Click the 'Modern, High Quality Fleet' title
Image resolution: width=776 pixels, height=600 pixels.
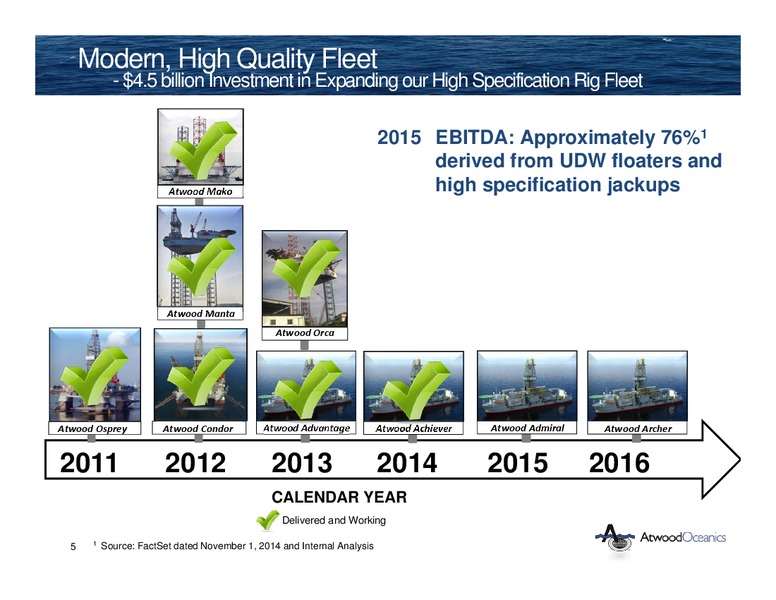[228, 59]
